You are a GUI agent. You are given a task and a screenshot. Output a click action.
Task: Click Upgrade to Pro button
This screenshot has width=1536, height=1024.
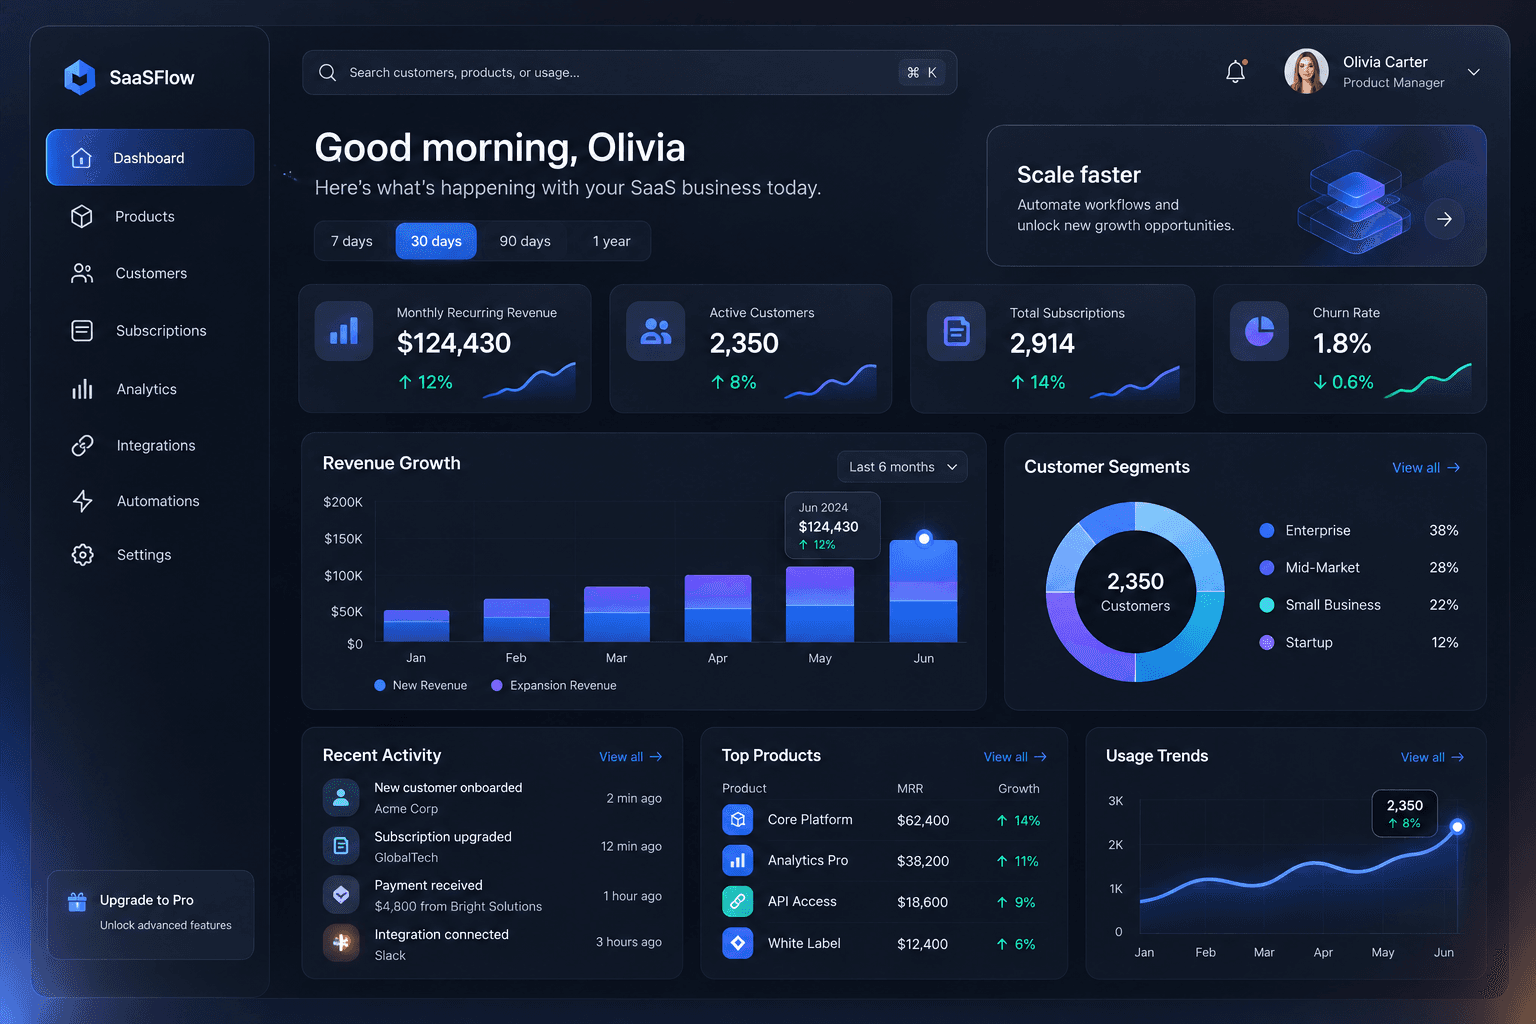[151, 915]
